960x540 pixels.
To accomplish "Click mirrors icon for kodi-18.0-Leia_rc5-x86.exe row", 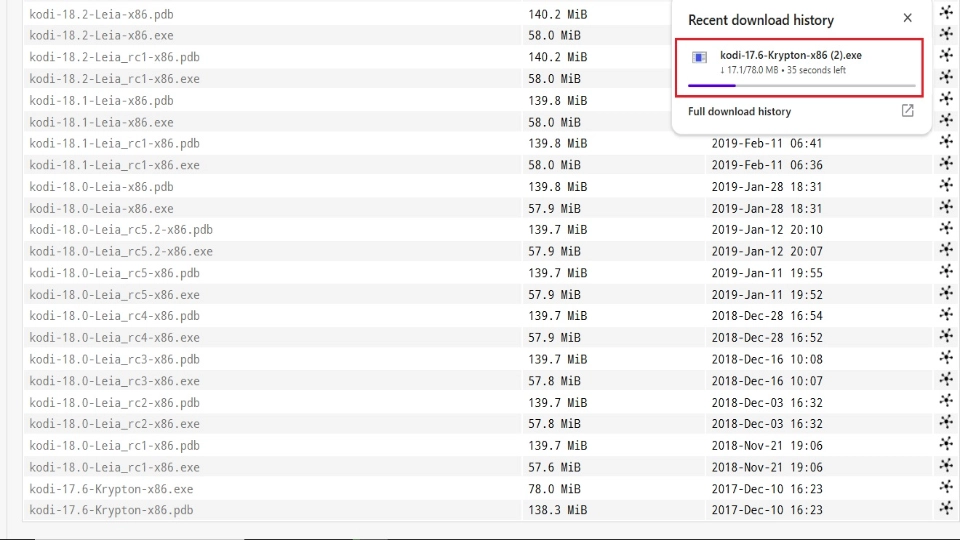I will click(947, 293).
